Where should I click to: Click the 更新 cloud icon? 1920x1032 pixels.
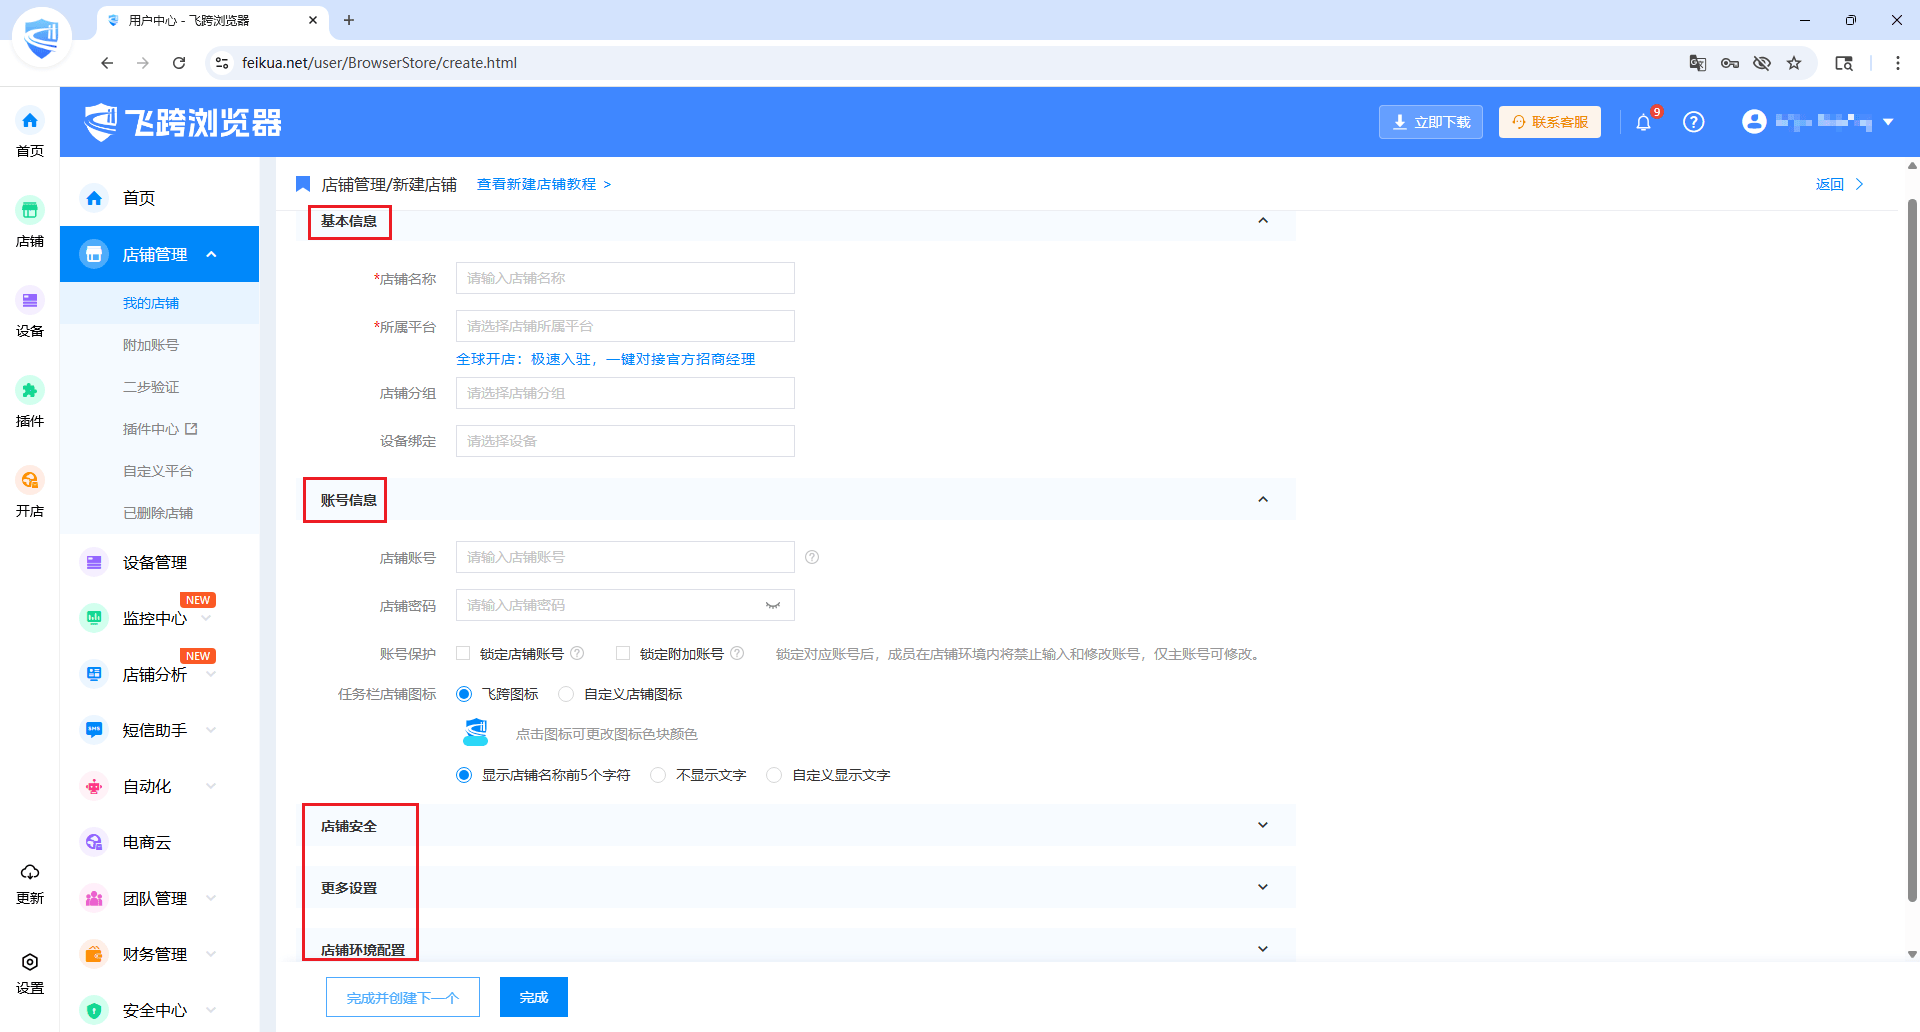(30, 873)
